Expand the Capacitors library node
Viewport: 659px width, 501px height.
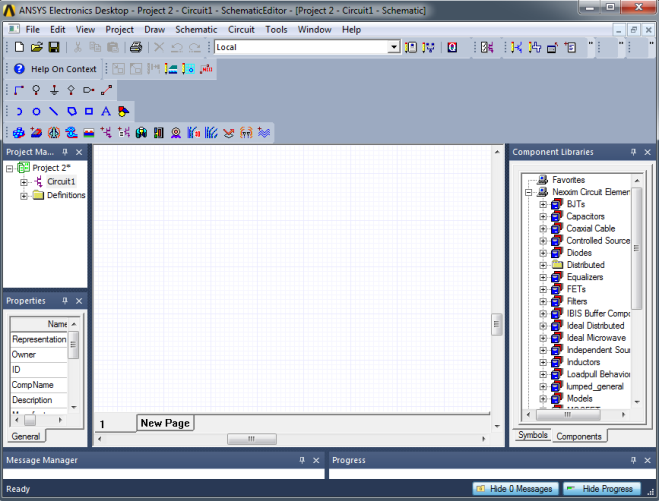[544, 216]
